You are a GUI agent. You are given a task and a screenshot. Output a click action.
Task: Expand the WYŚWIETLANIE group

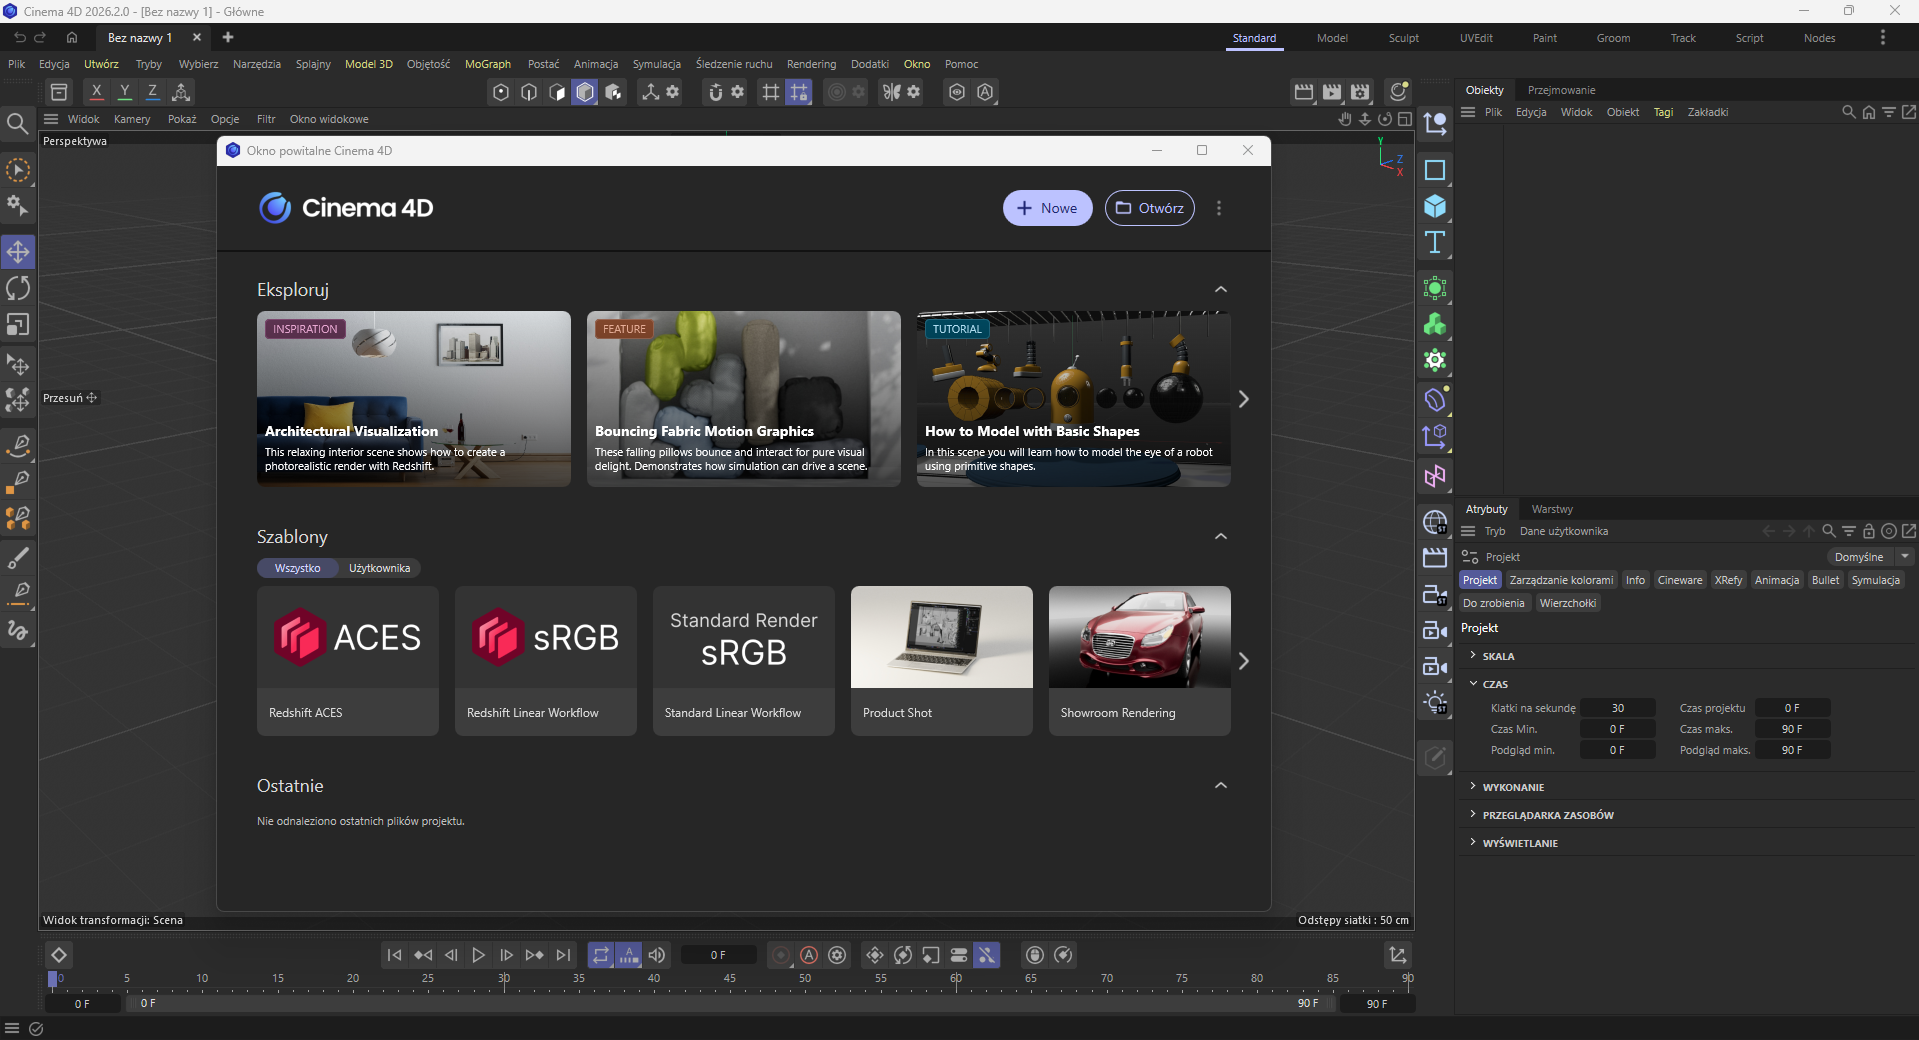[1473, 842]
